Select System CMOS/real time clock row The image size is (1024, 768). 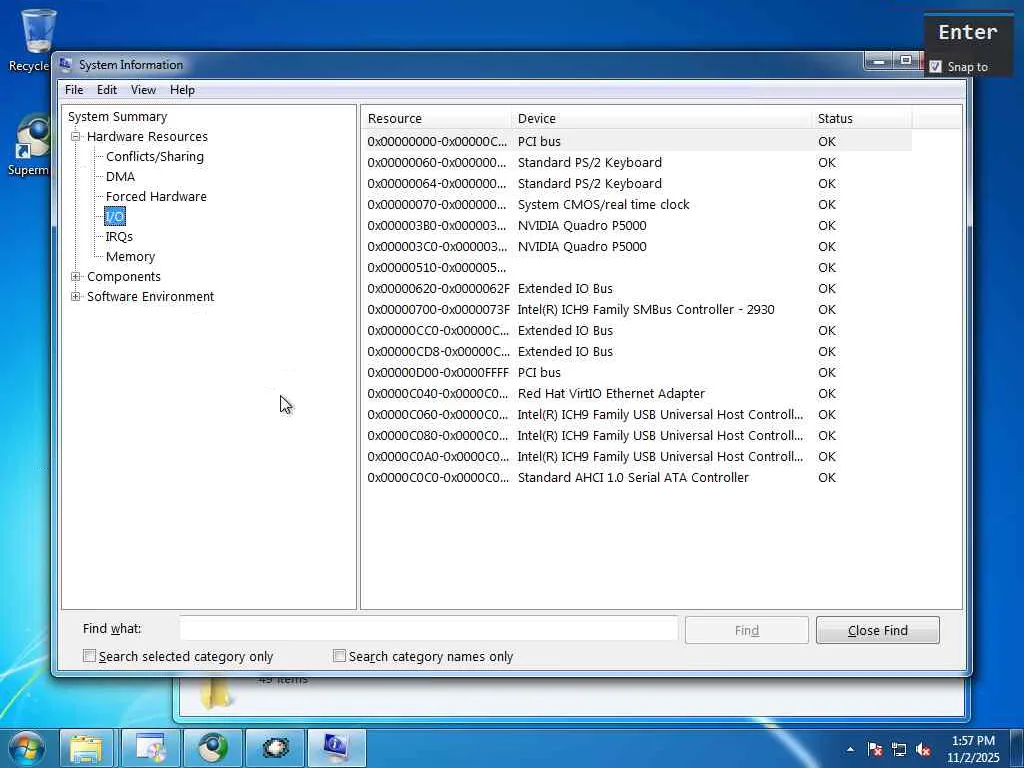coord(637,204)
